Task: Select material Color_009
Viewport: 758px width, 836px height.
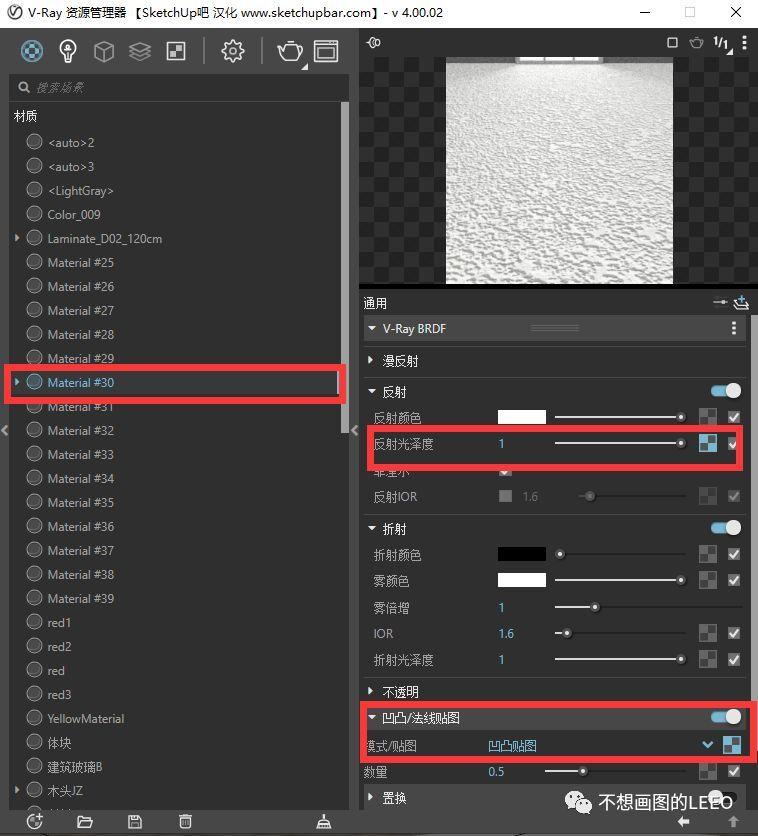Action: click(x=74, y=215)
